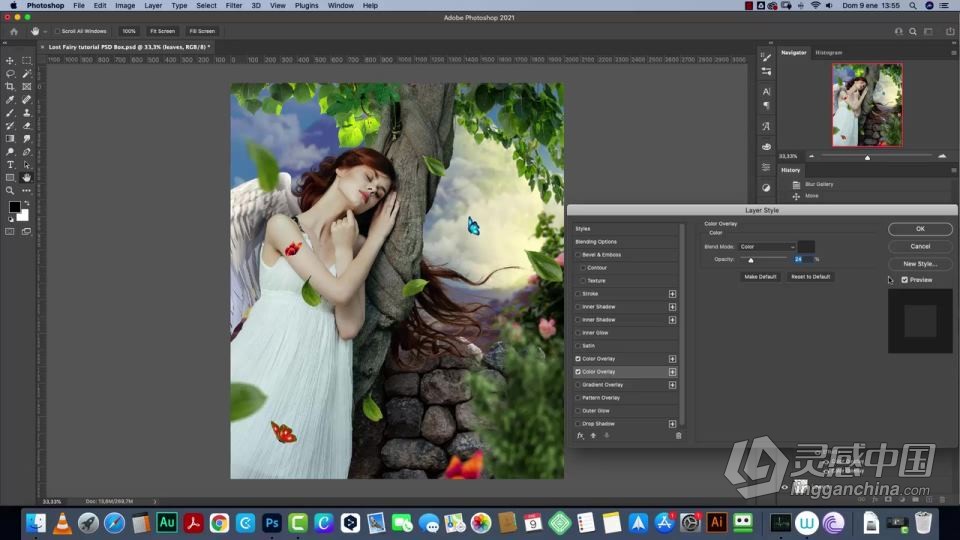Click the Make Default button
Viewport: 960px width, 540px height.
tap(760, 277)
